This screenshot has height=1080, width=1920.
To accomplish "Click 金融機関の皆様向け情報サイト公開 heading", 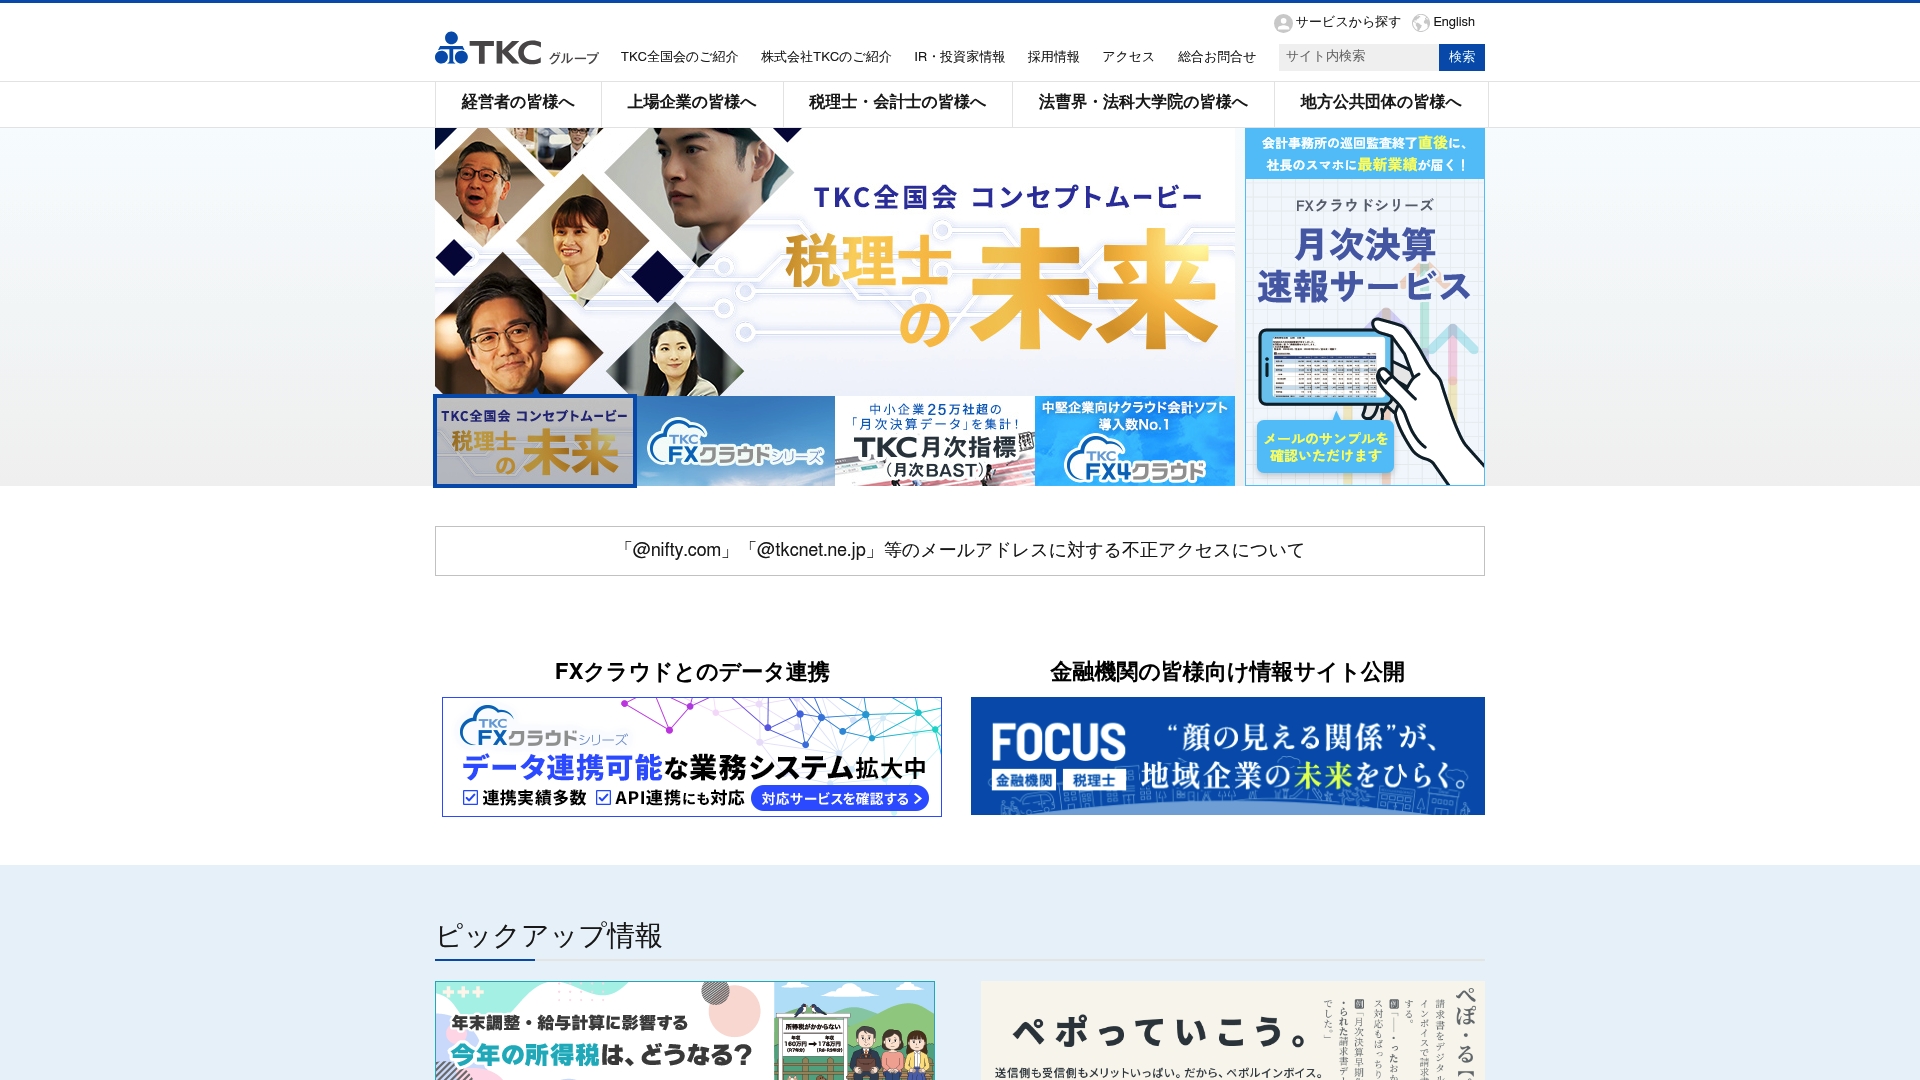I will [1228, 672].
